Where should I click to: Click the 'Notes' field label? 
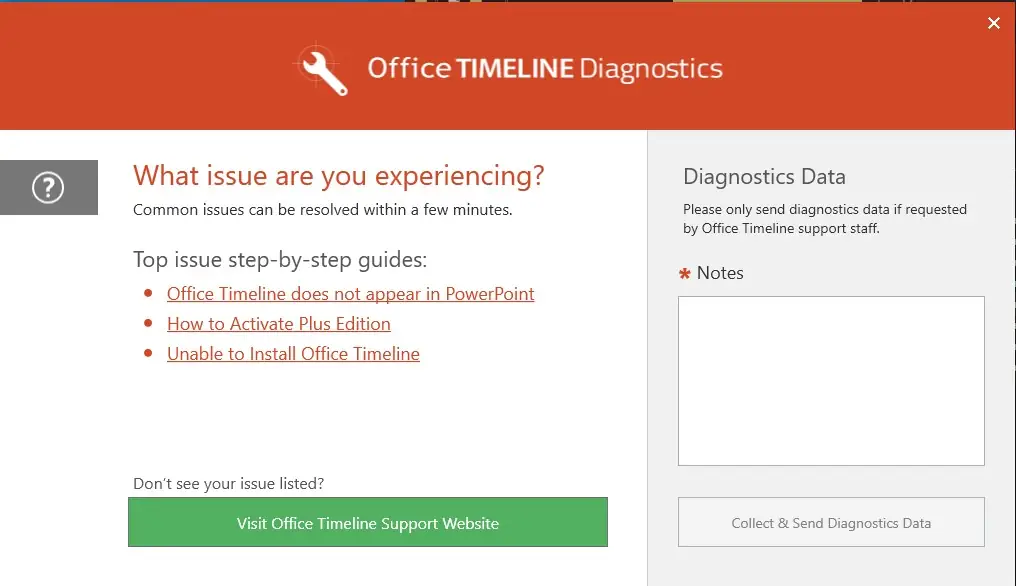[720, 273]
